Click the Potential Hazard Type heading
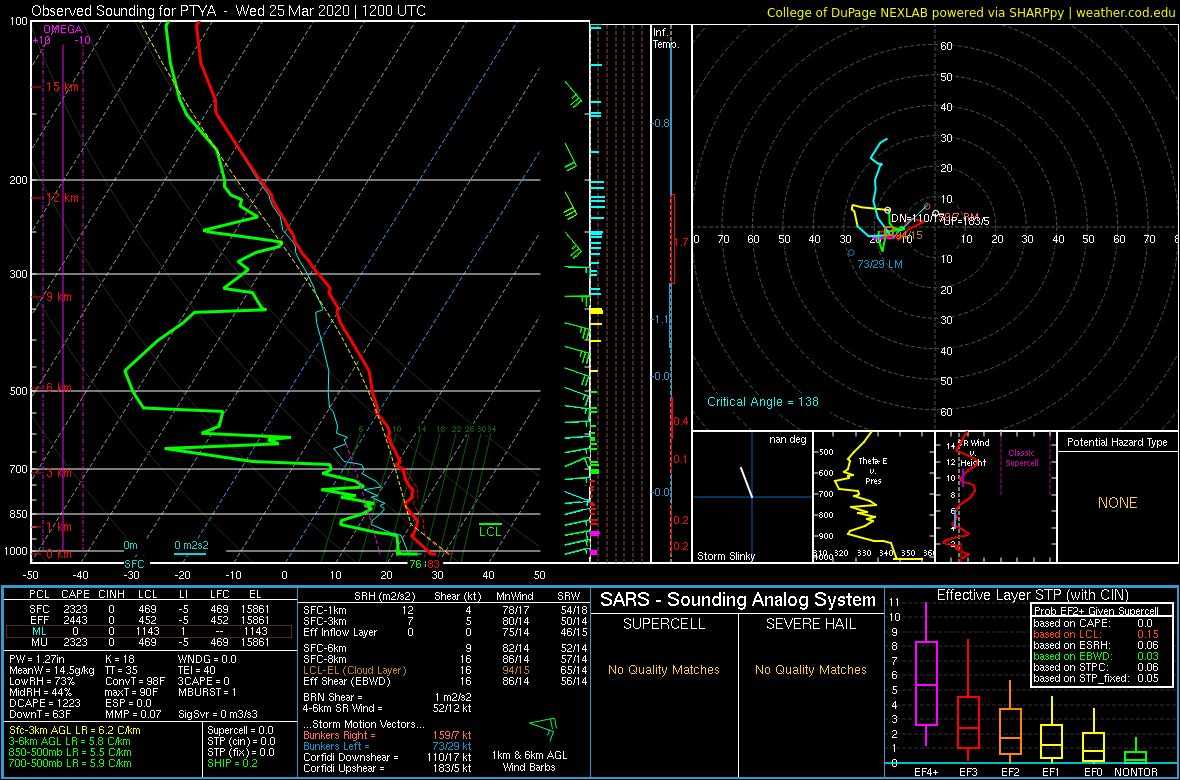 1117,442
